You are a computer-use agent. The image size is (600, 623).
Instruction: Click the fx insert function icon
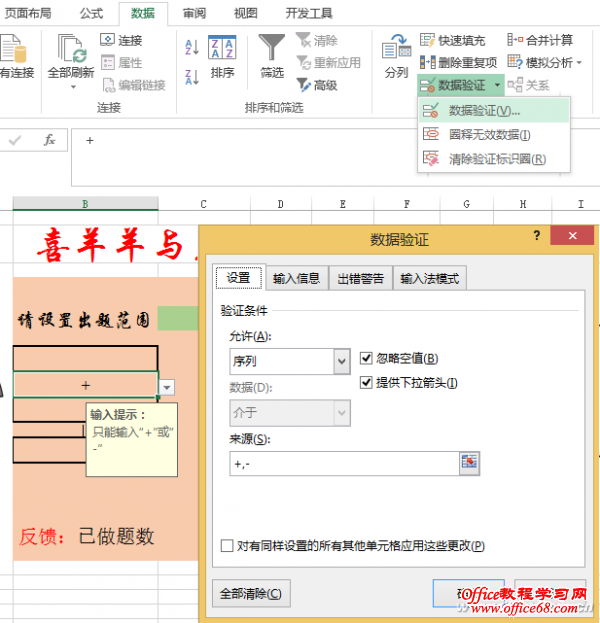tap(49, 140)
